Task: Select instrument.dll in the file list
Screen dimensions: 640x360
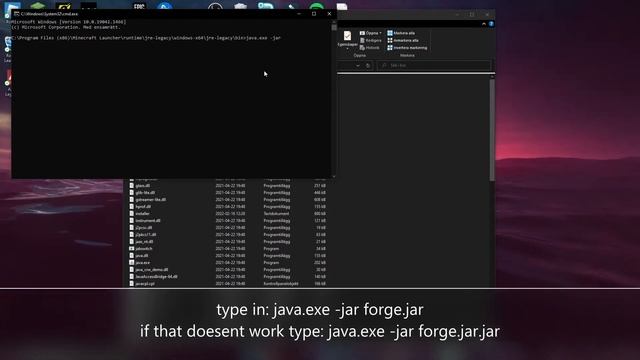Action: 148,221
